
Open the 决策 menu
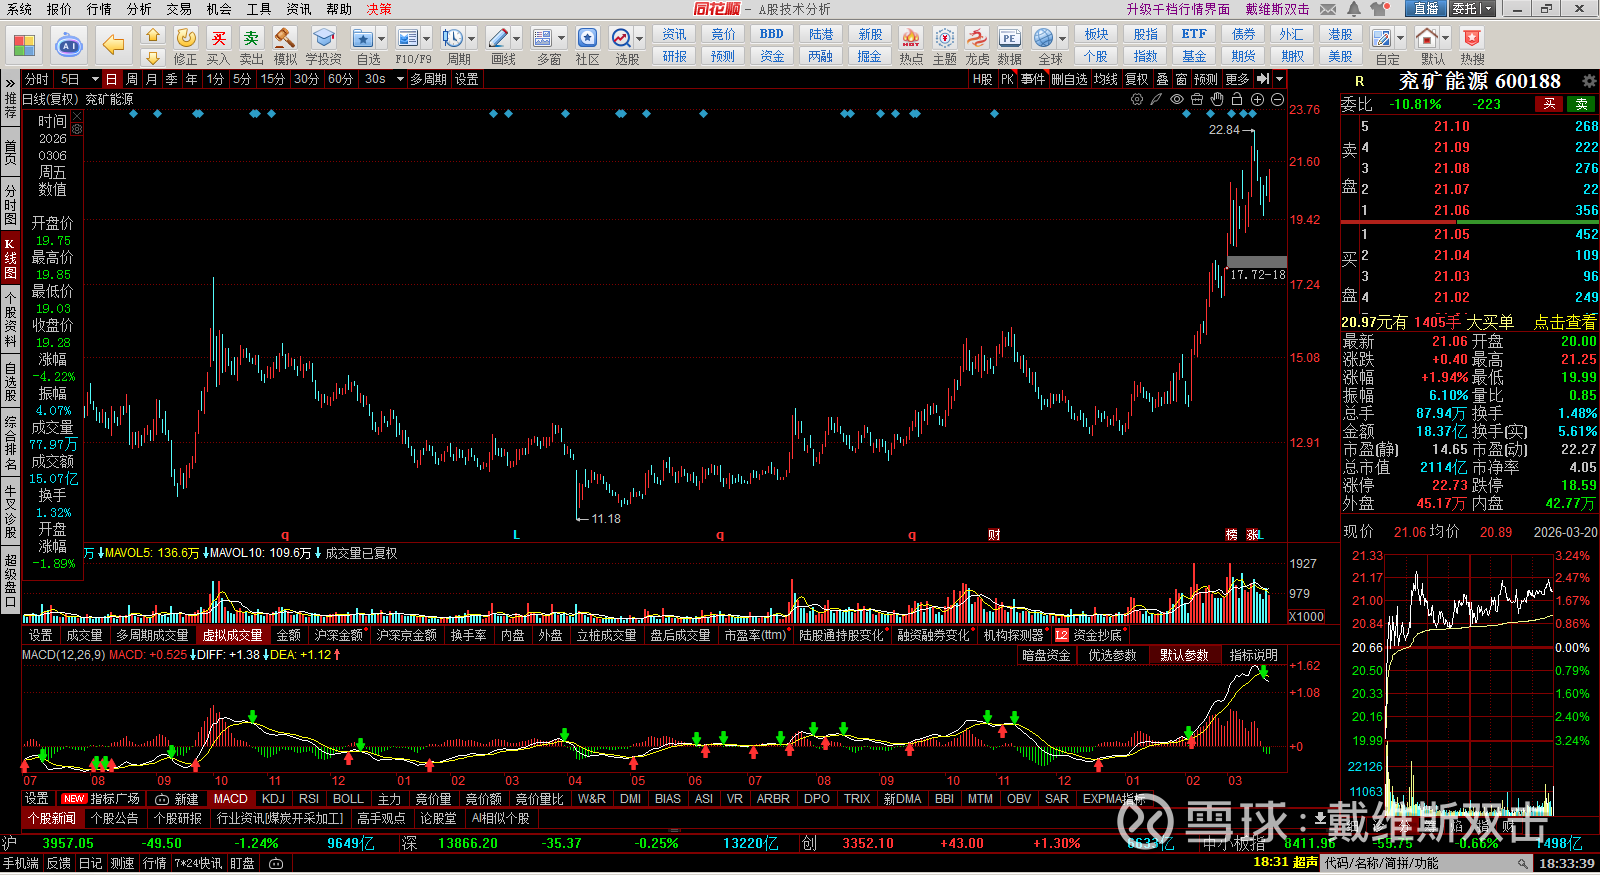(x=379, y=9)
